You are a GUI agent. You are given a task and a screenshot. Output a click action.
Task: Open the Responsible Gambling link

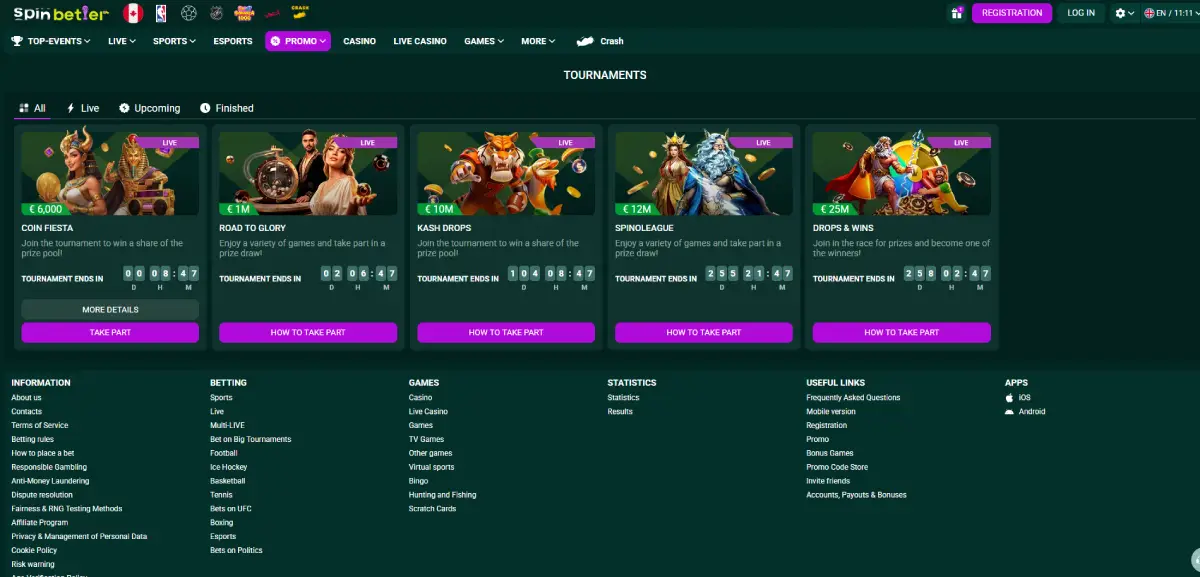click(49, 467)
